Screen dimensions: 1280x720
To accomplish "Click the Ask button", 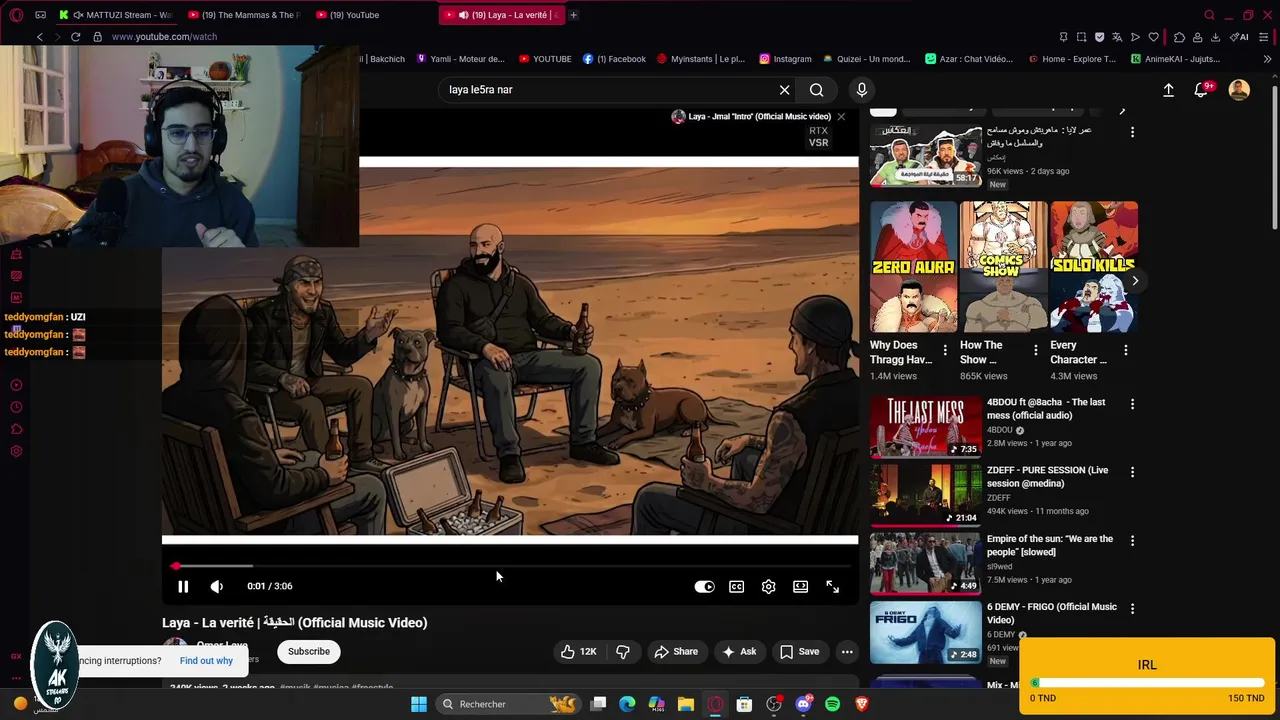I will [x=738, y=652].
